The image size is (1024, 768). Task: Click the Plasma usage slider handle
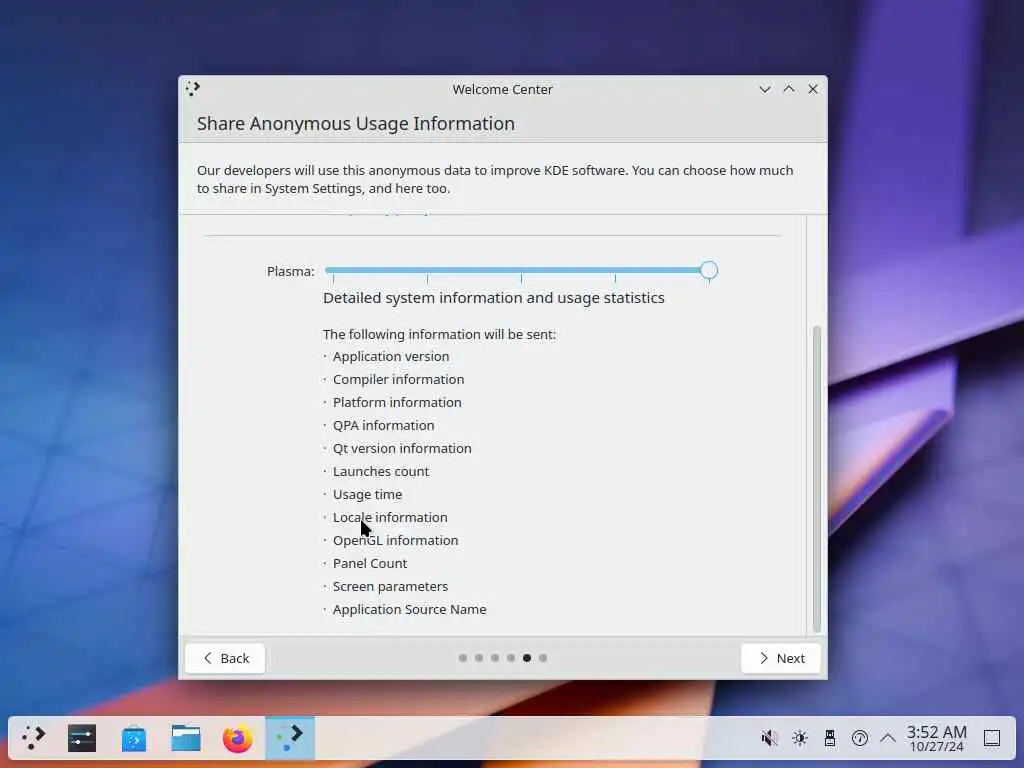[709, 270]
